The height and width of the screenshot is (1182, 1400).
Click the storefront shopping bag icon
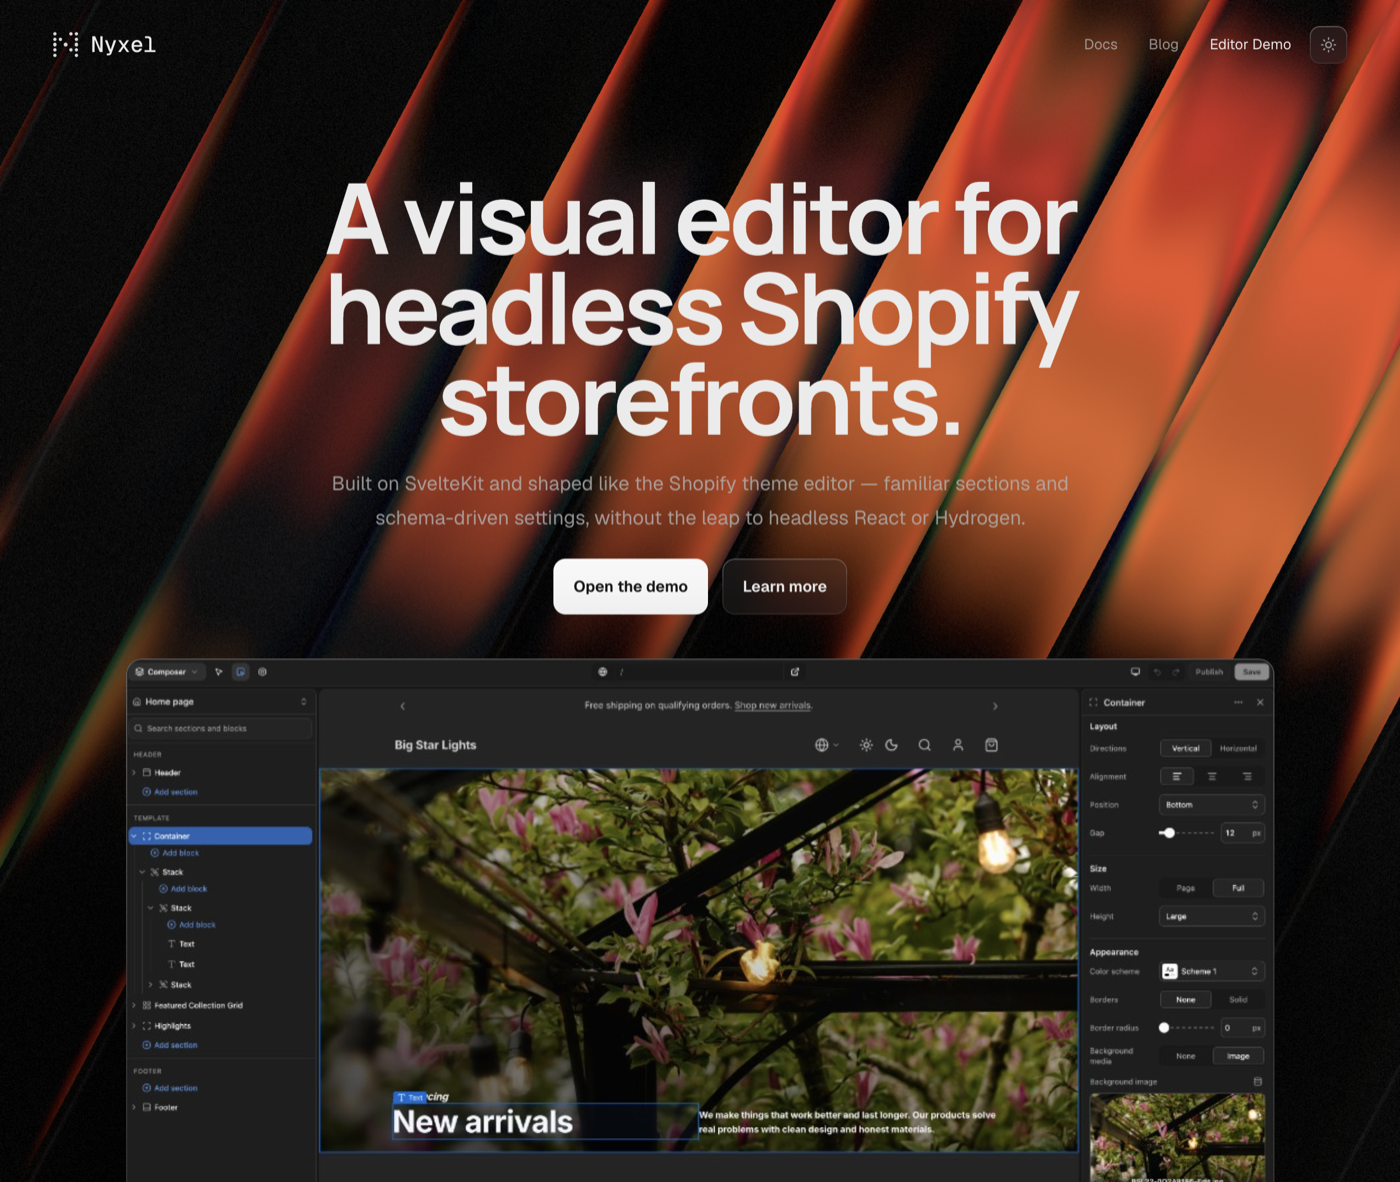pyautogui.click(x=992, y=745)
